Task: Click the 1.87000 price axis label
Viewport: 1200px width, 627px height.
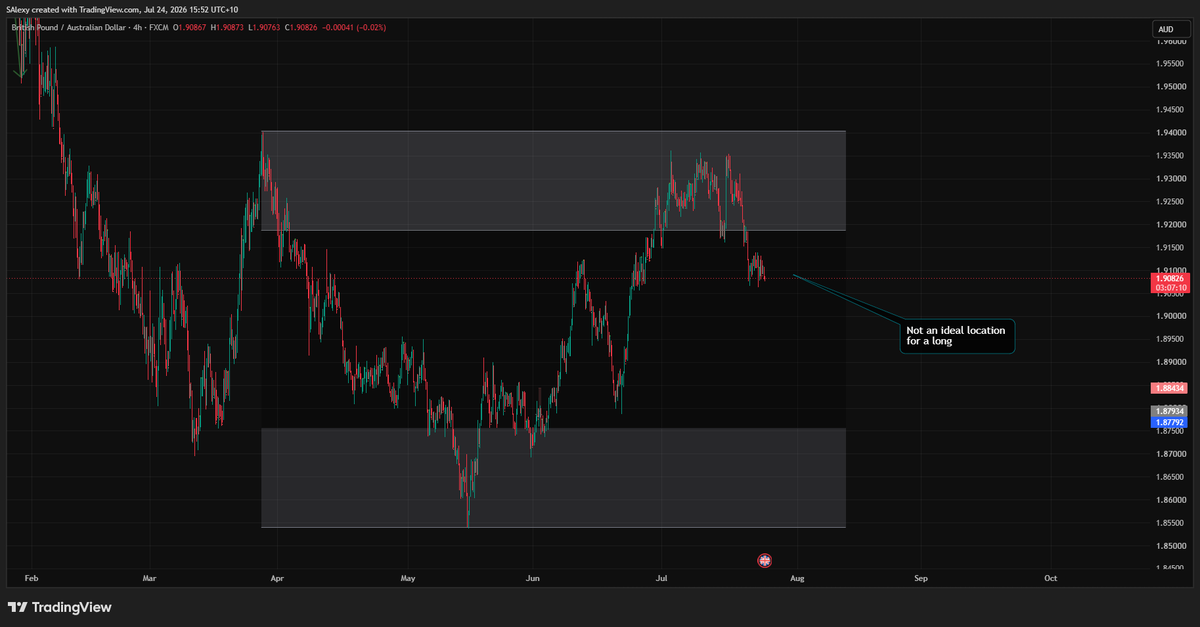Action: (x=1169, y=454)
